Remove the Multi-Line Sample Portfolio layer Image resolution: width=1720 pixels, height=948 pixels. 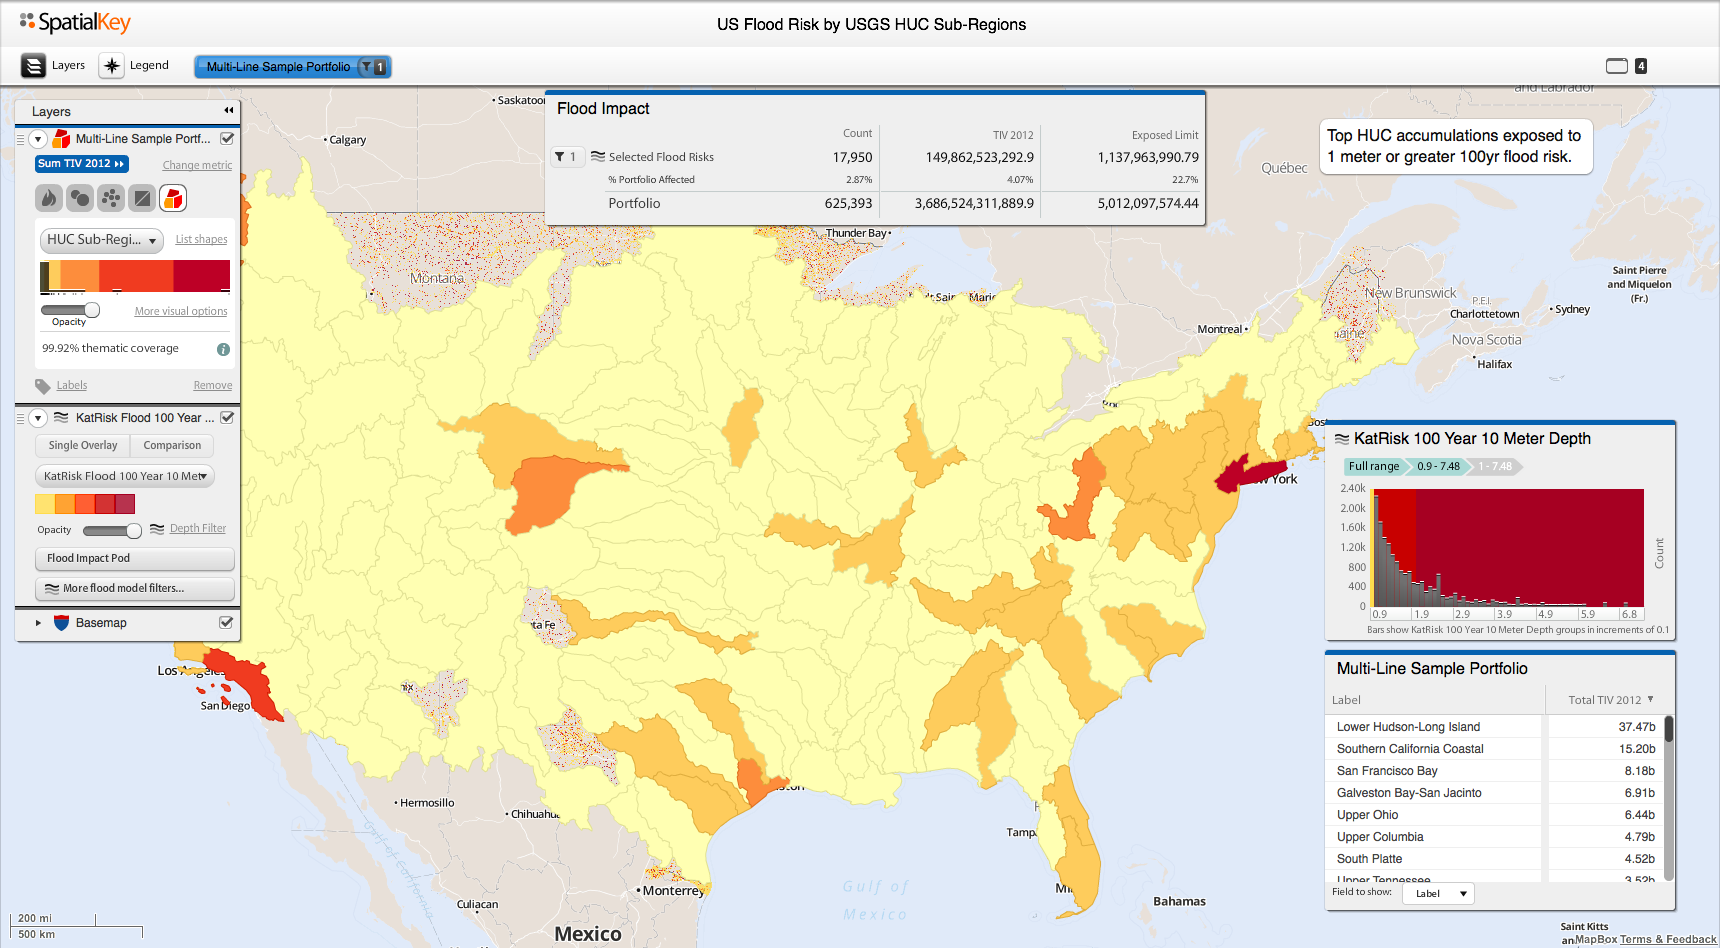tap(213, 386)
